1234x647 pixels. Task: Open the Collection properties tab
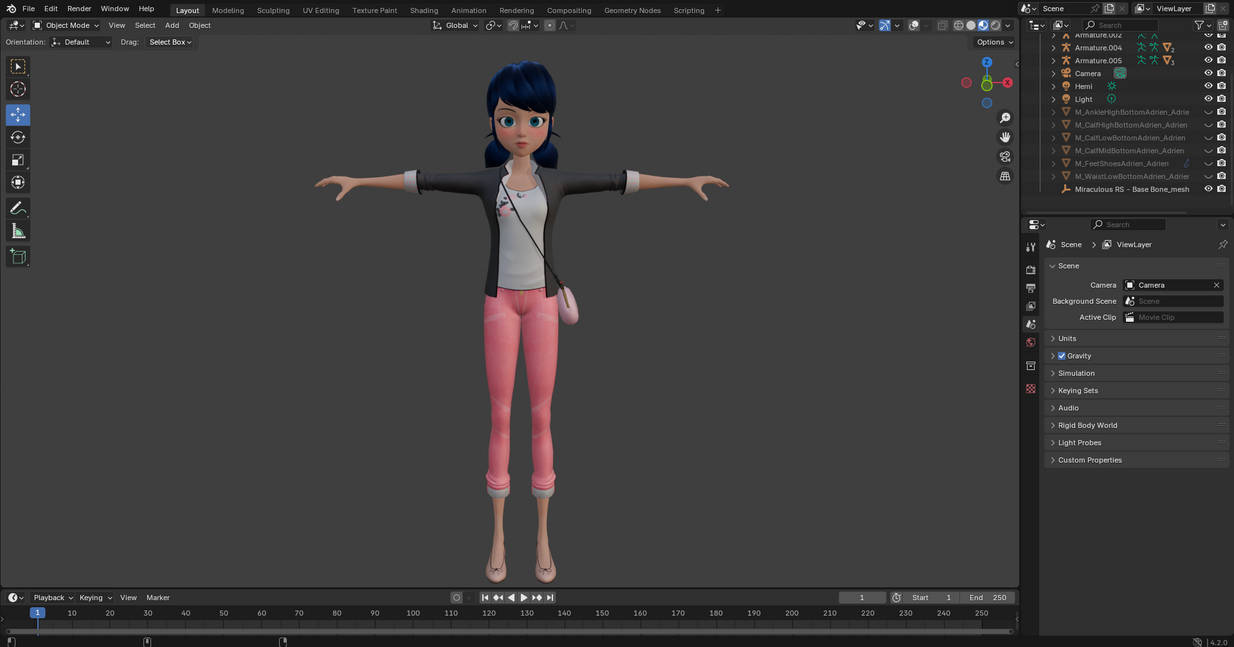(1031, 366)
